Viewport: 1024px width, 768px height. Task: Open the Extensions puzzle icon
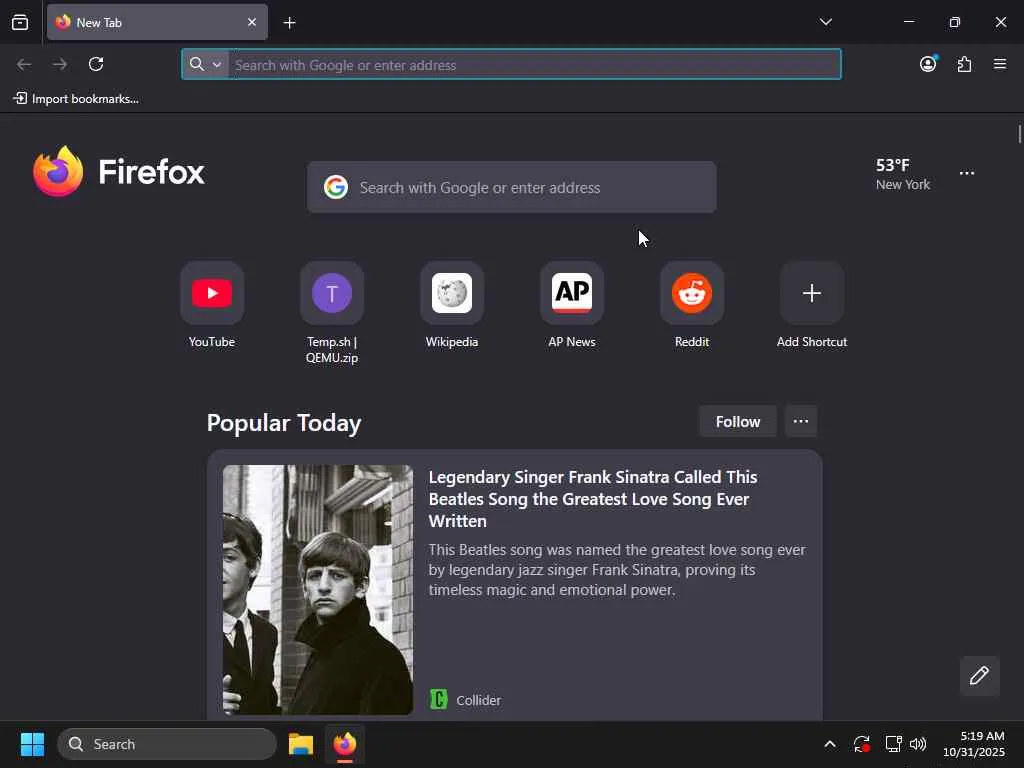click(964, 64)
